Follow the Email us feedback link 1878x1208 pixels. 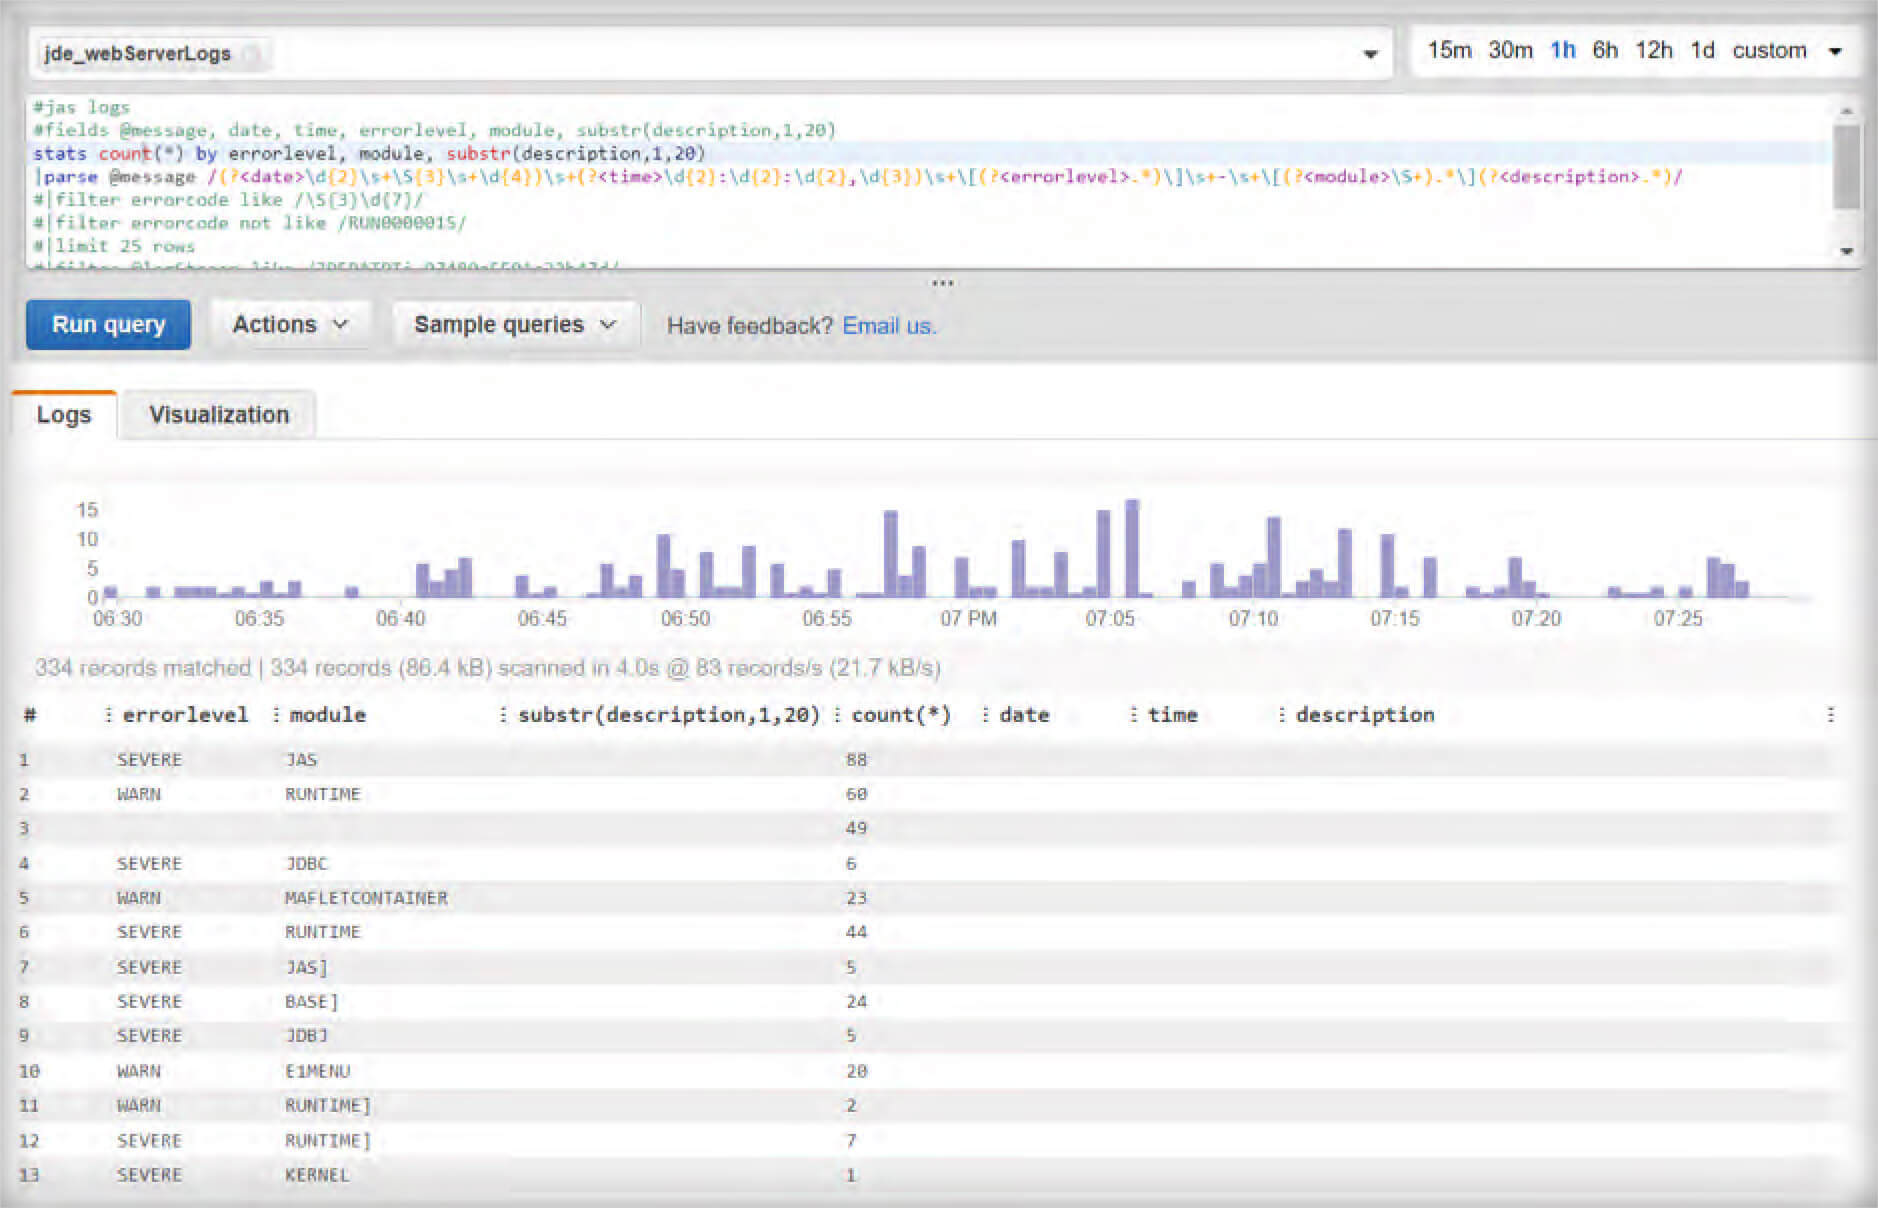[888, 326]
